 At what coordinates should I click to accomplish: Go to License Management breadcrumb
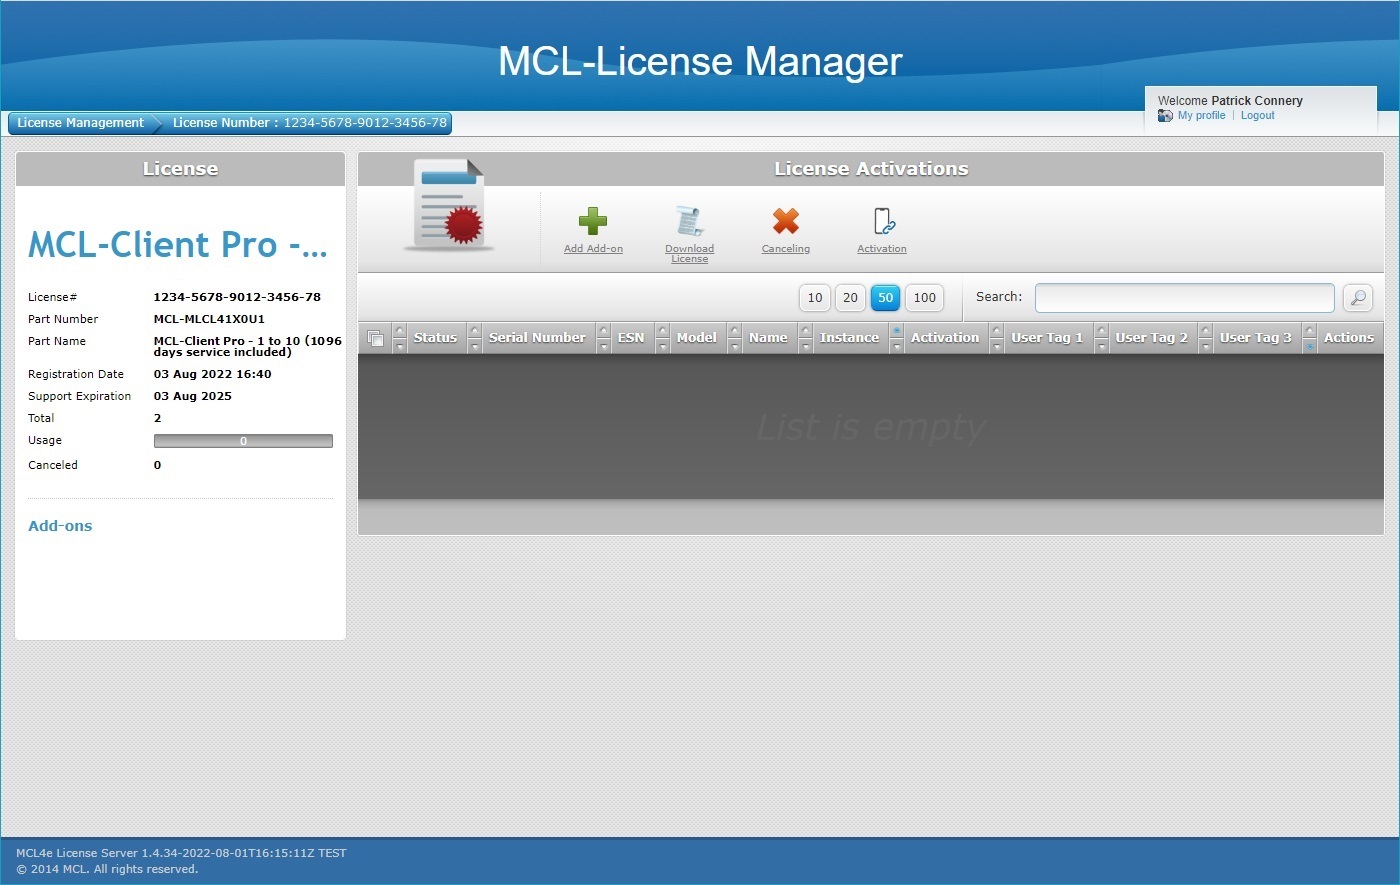tap(81, 123)
